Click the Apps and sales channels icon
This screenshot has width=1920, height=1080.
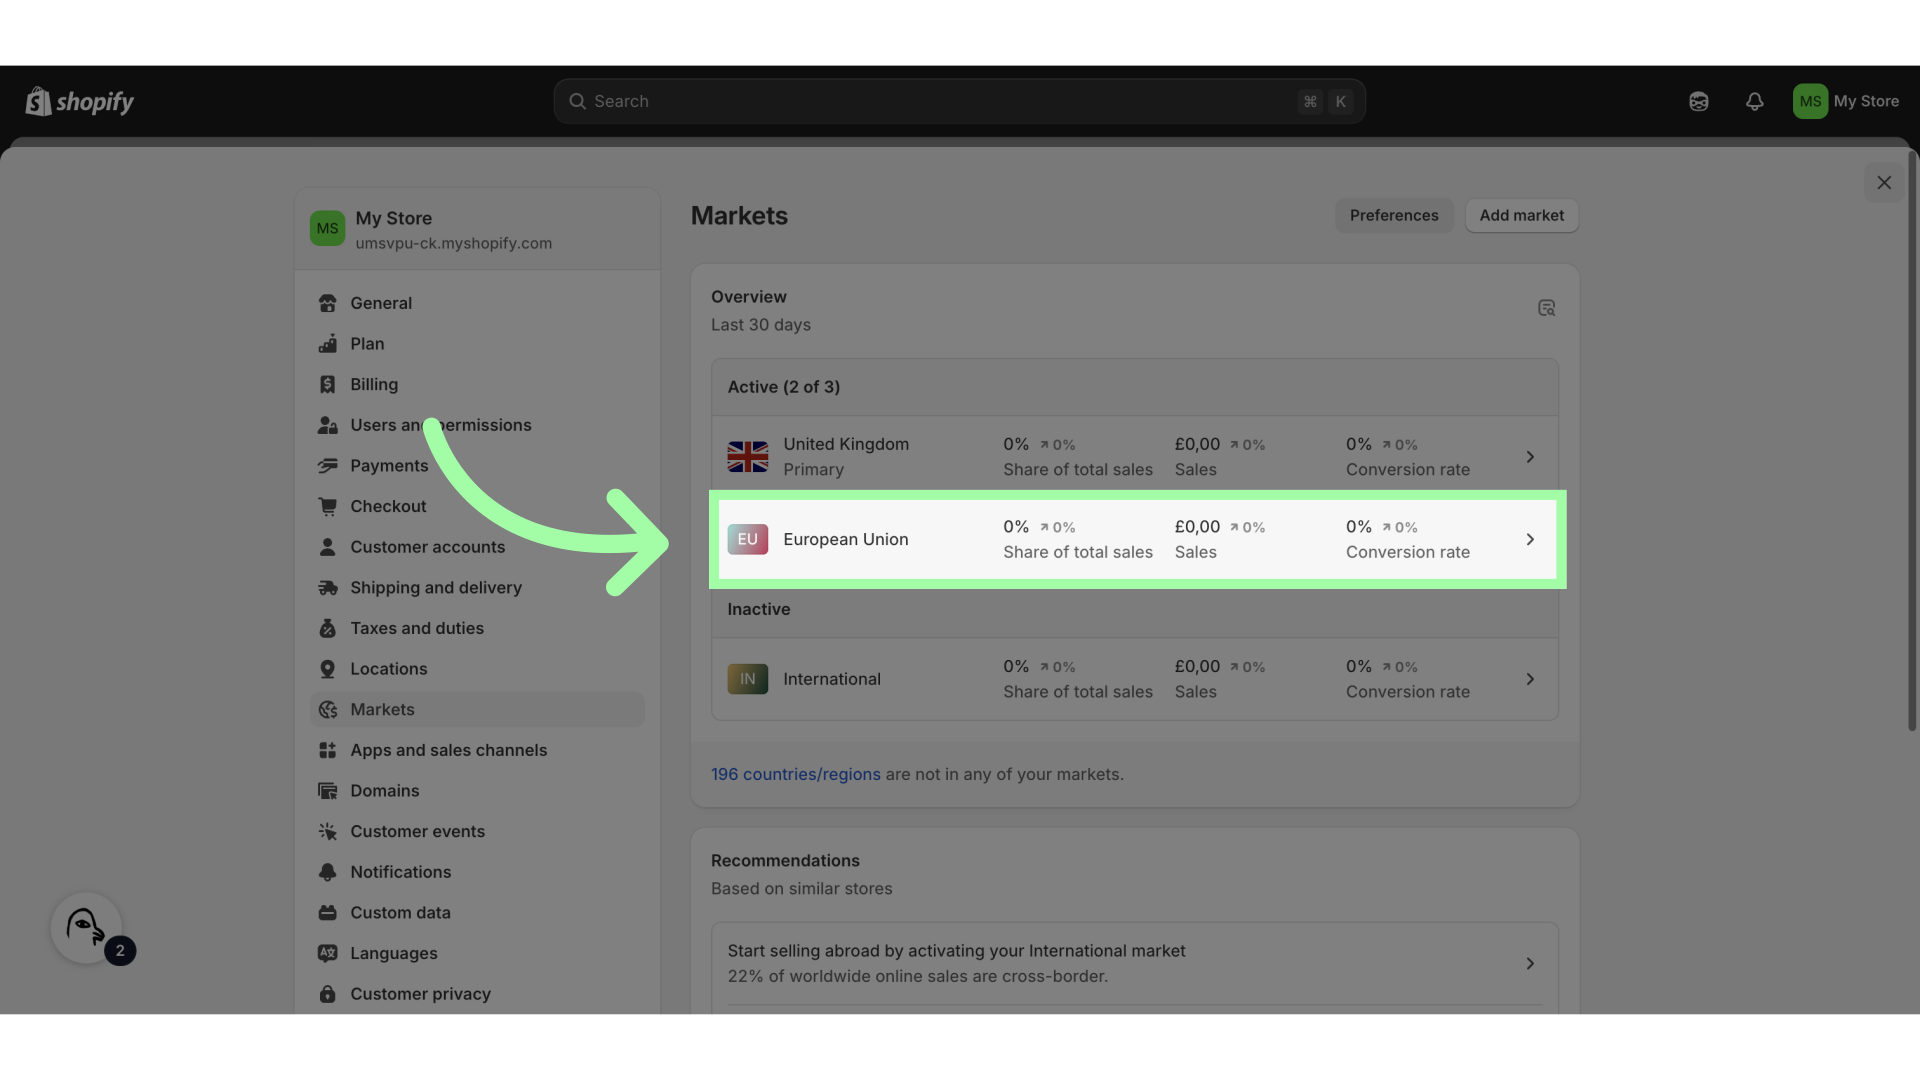[327, 751]
